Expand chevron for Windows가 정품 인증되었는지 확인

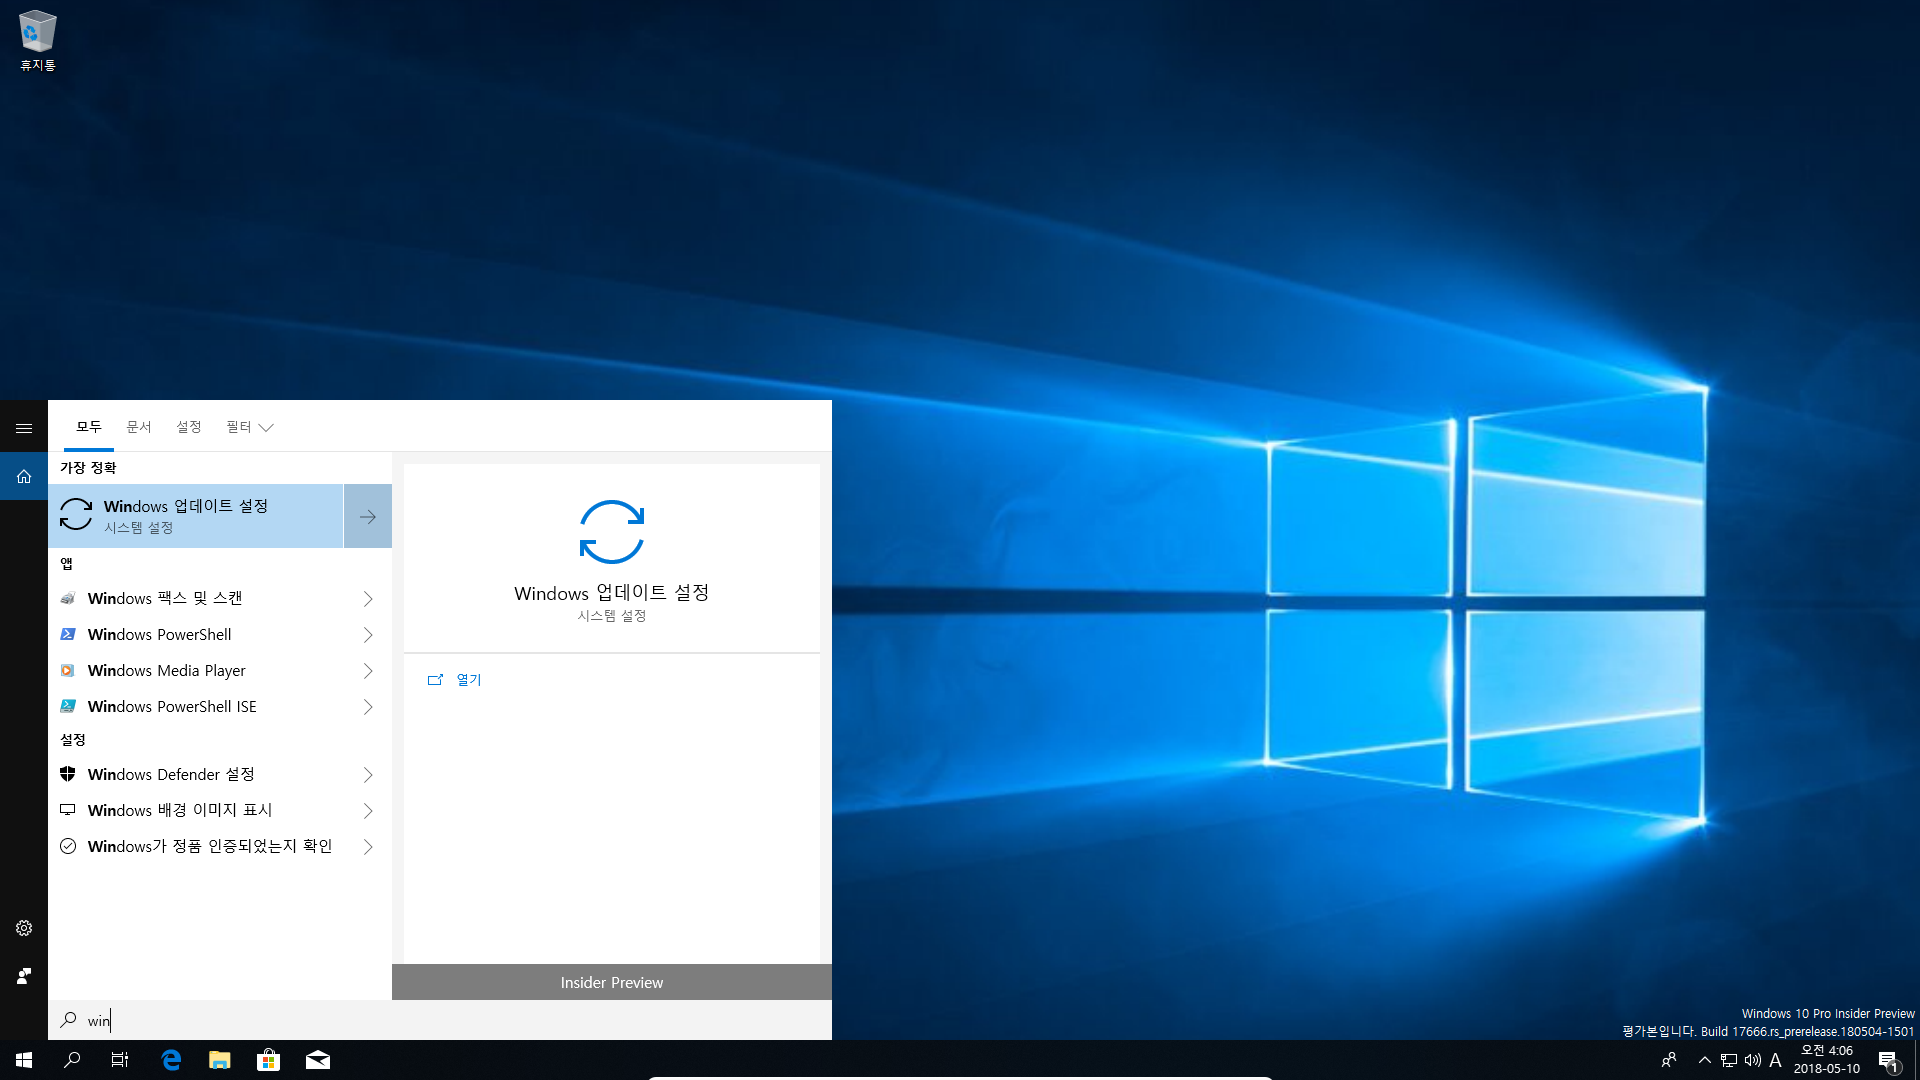click(368, 846)
